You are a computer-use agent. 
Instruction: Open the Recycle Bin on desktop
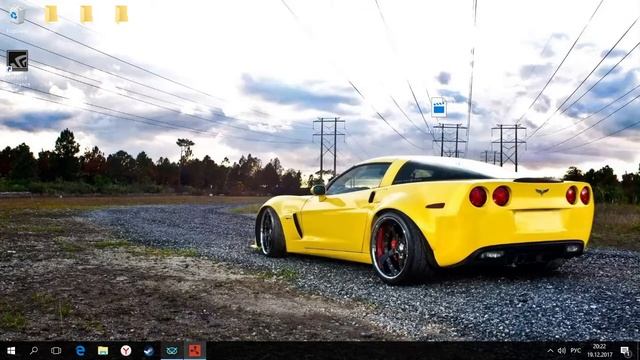click(16, 16)
